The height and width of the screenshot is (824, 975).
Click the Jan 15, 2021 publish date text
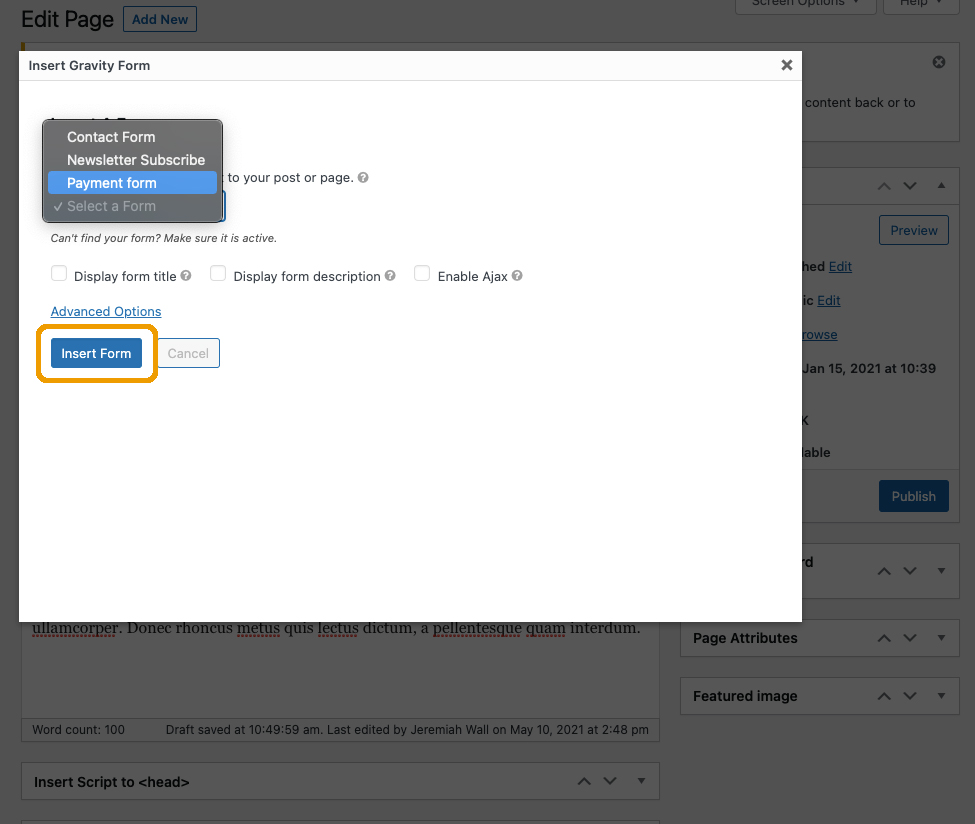tap(869, 368)
